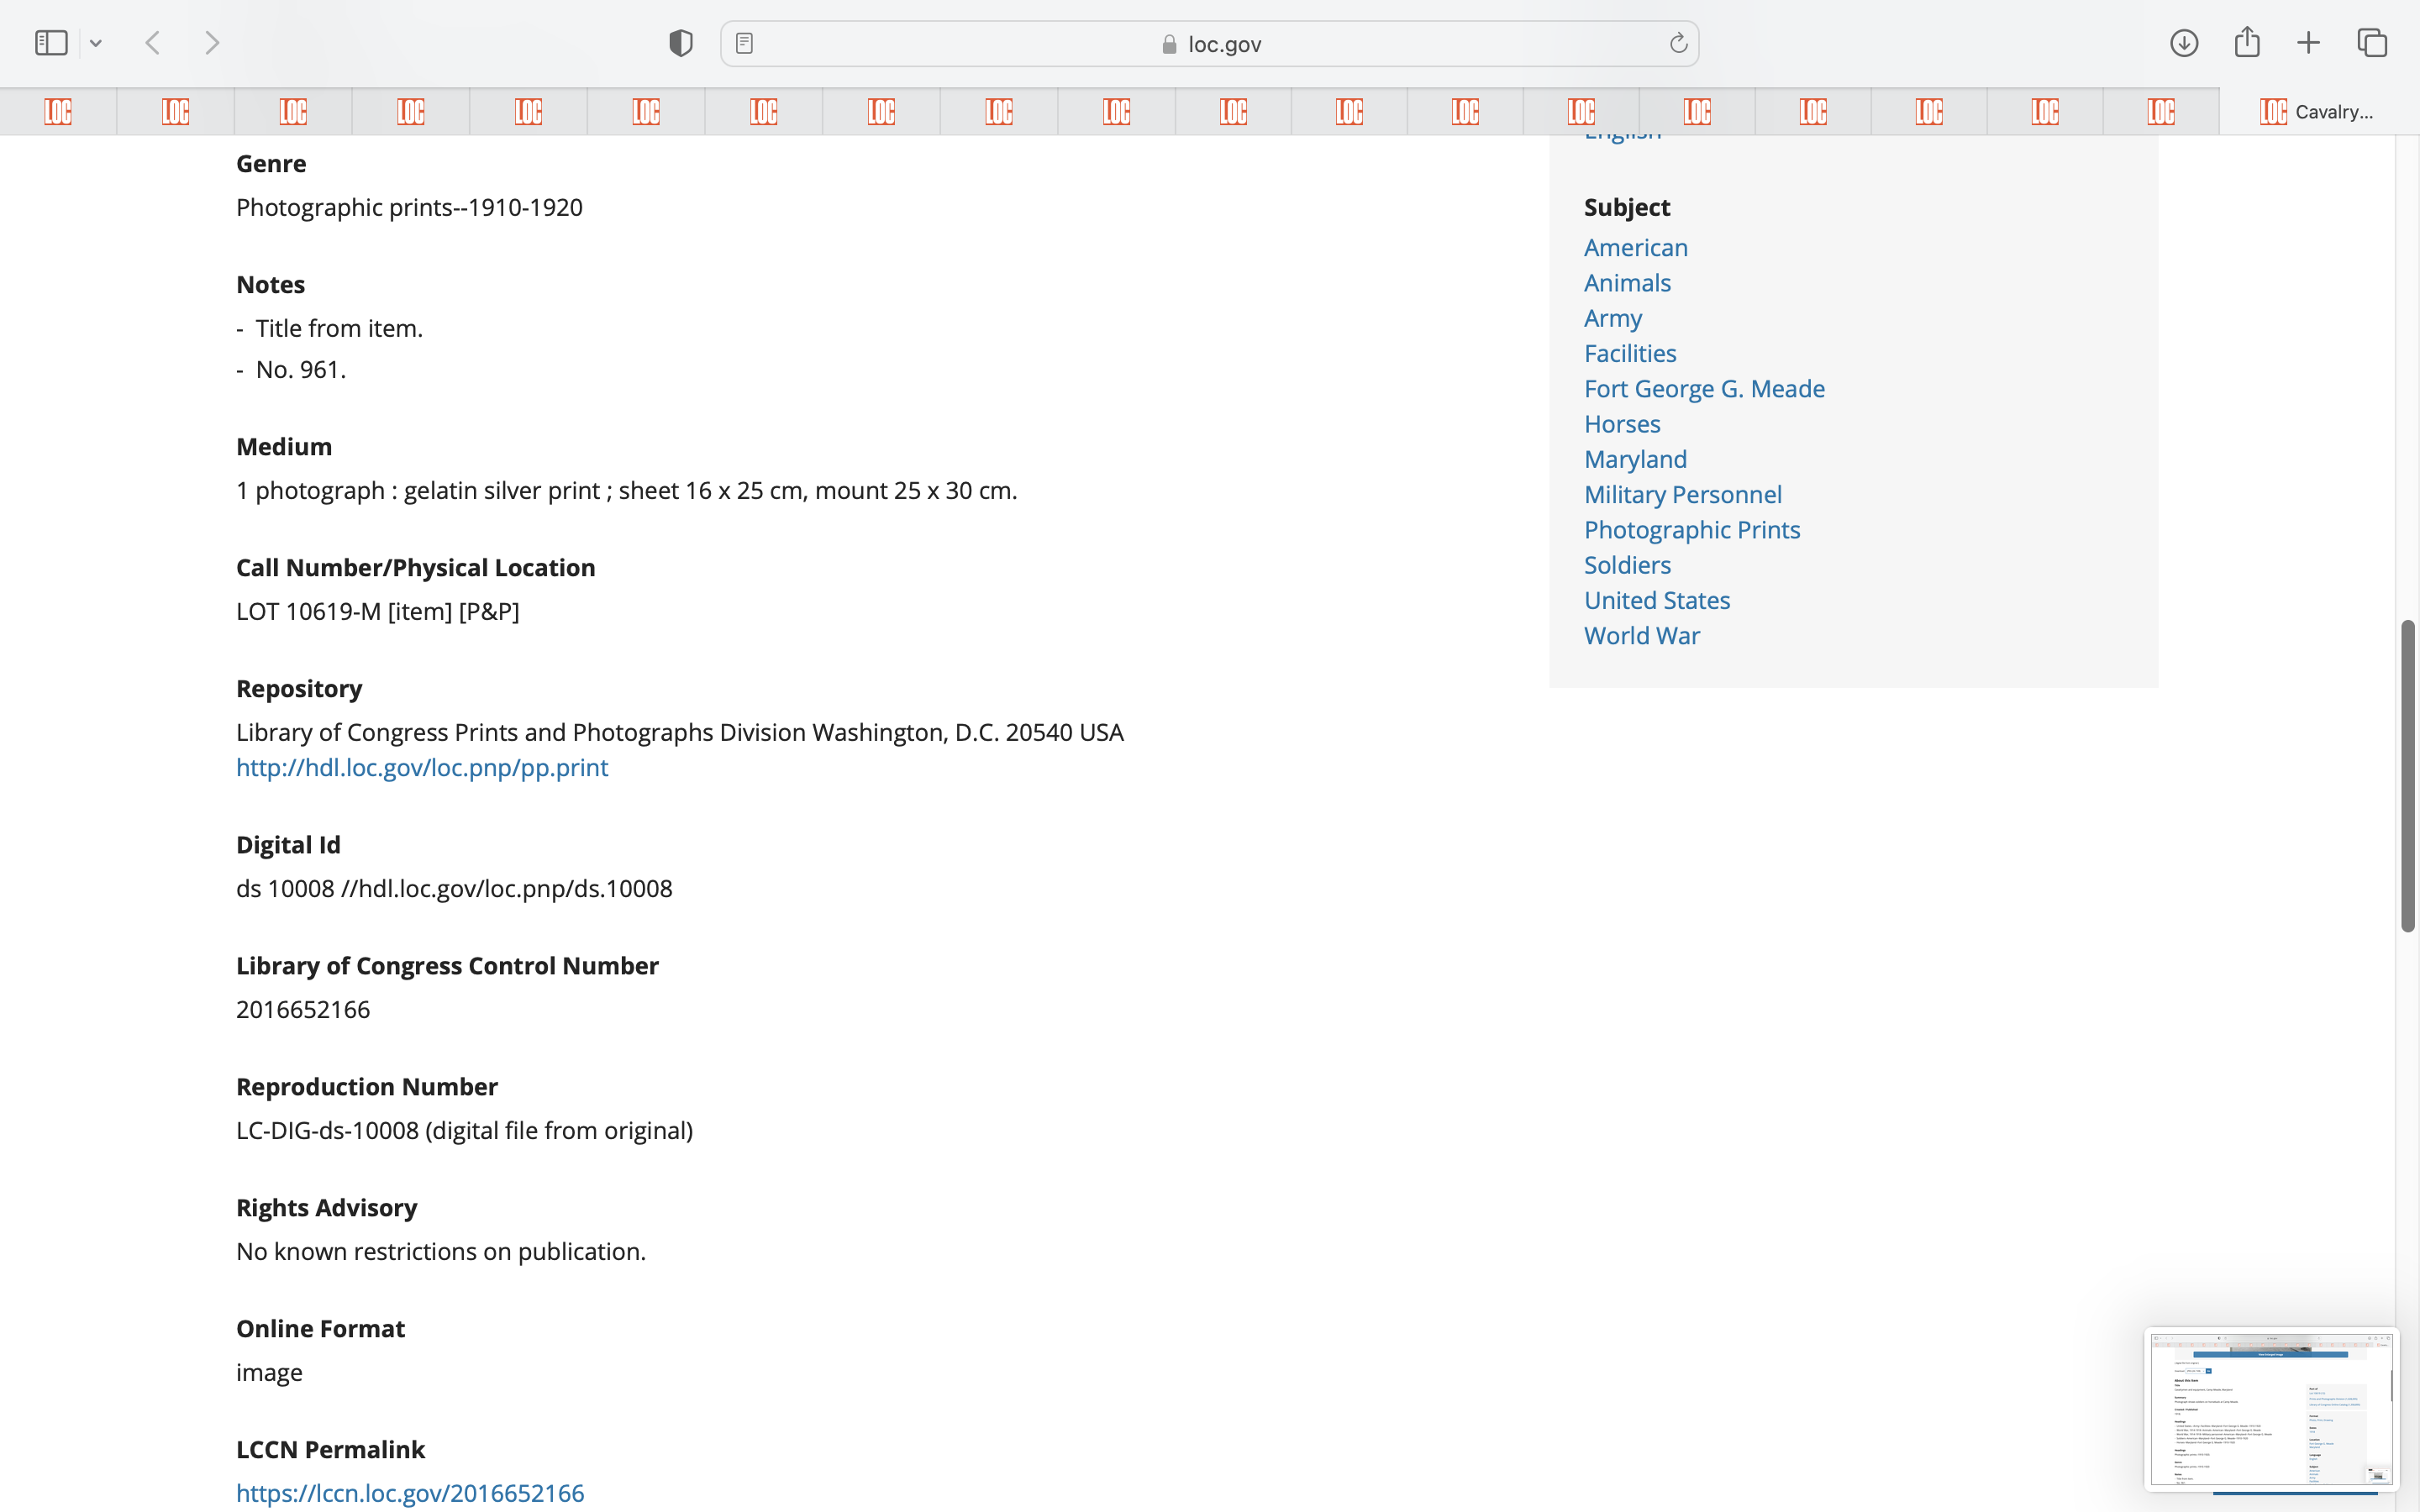
Task: Show downloads with the download icon
Action: (2184, 43)
